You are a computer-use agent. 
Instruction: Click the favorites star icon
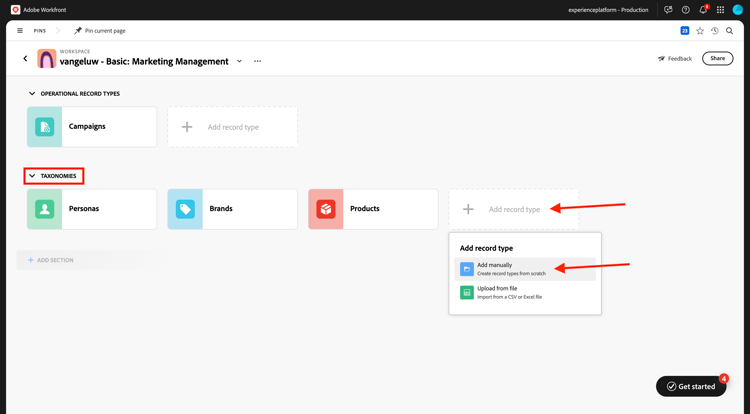[700, 31]
